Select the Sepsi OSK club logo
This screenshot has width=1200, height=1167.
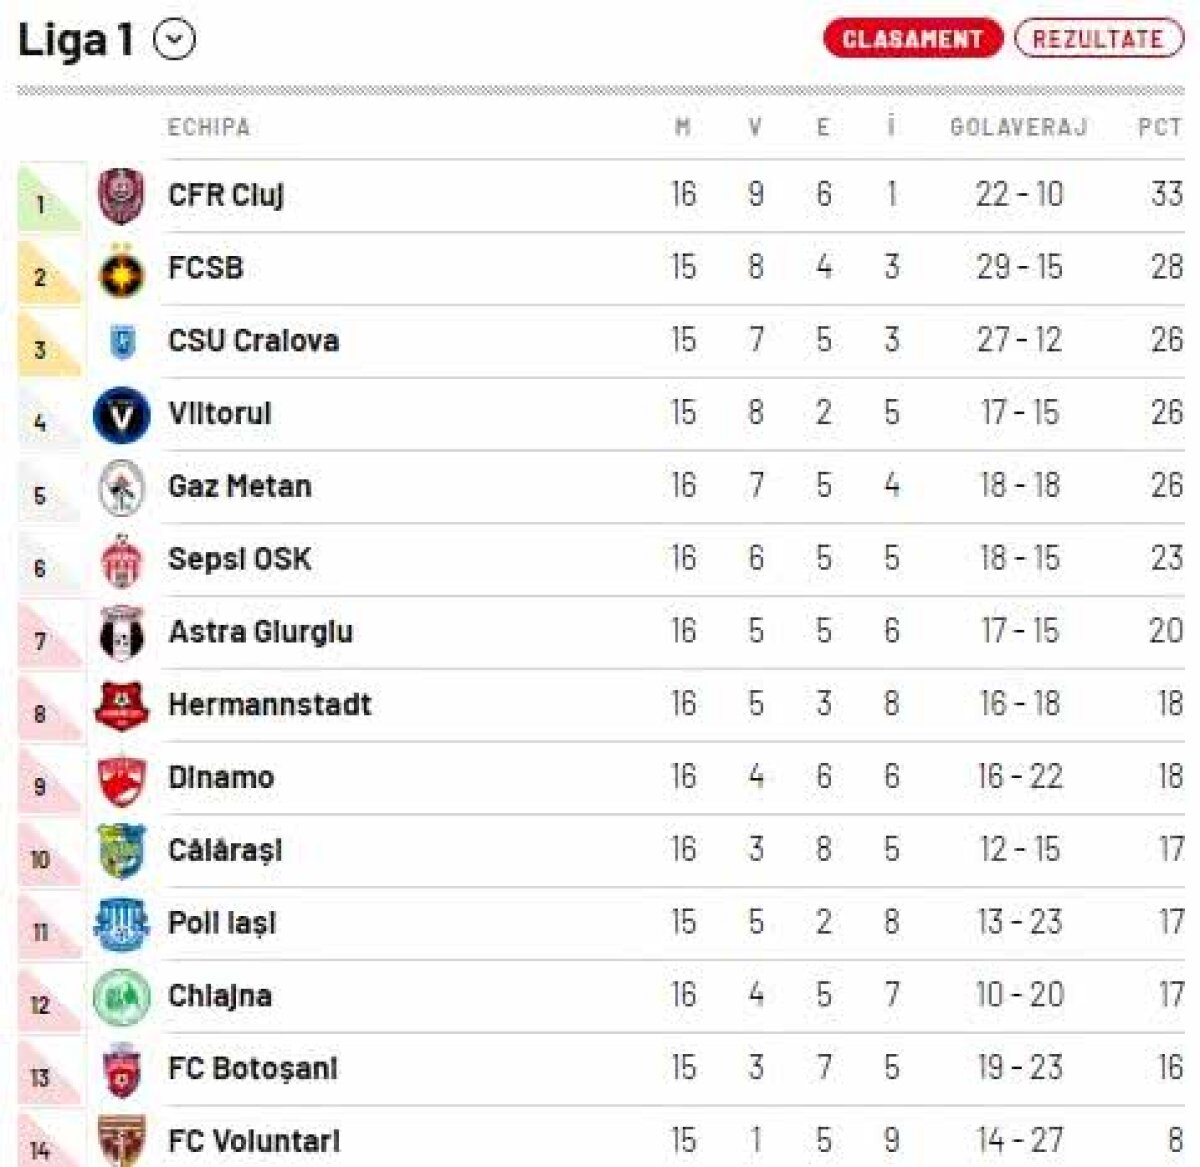coord(121,559)
